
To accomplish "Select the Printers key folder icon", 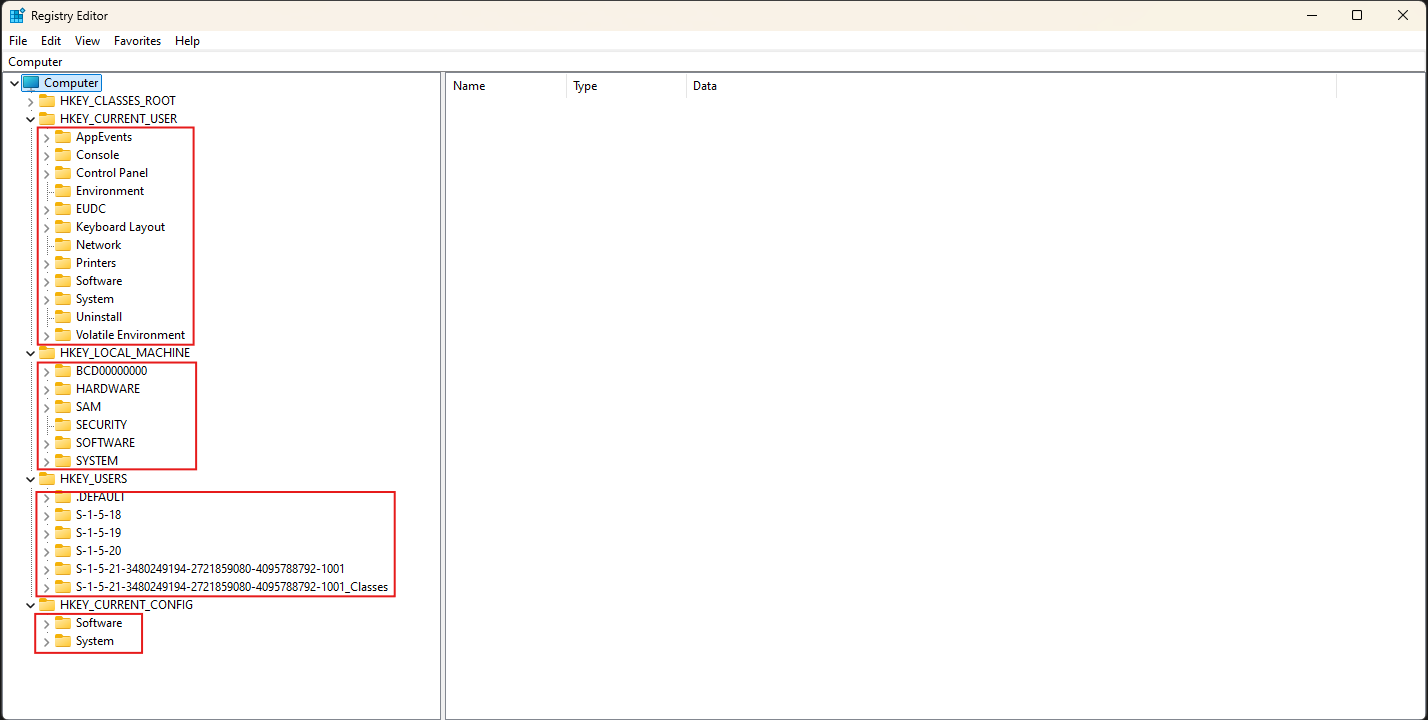I will tap(63, 263).
